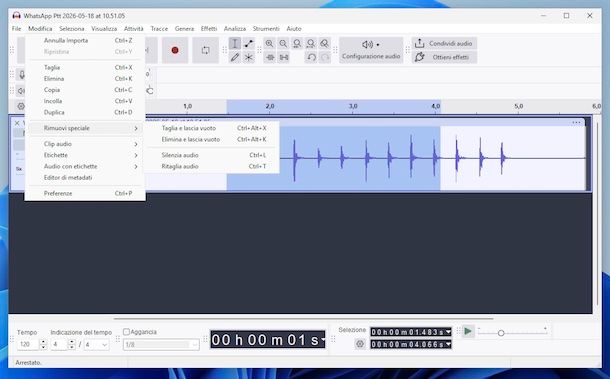Click the Audacity headphones app icon
Image resolution: width=610 pixels, height=379 pixels.
point(16,16)
